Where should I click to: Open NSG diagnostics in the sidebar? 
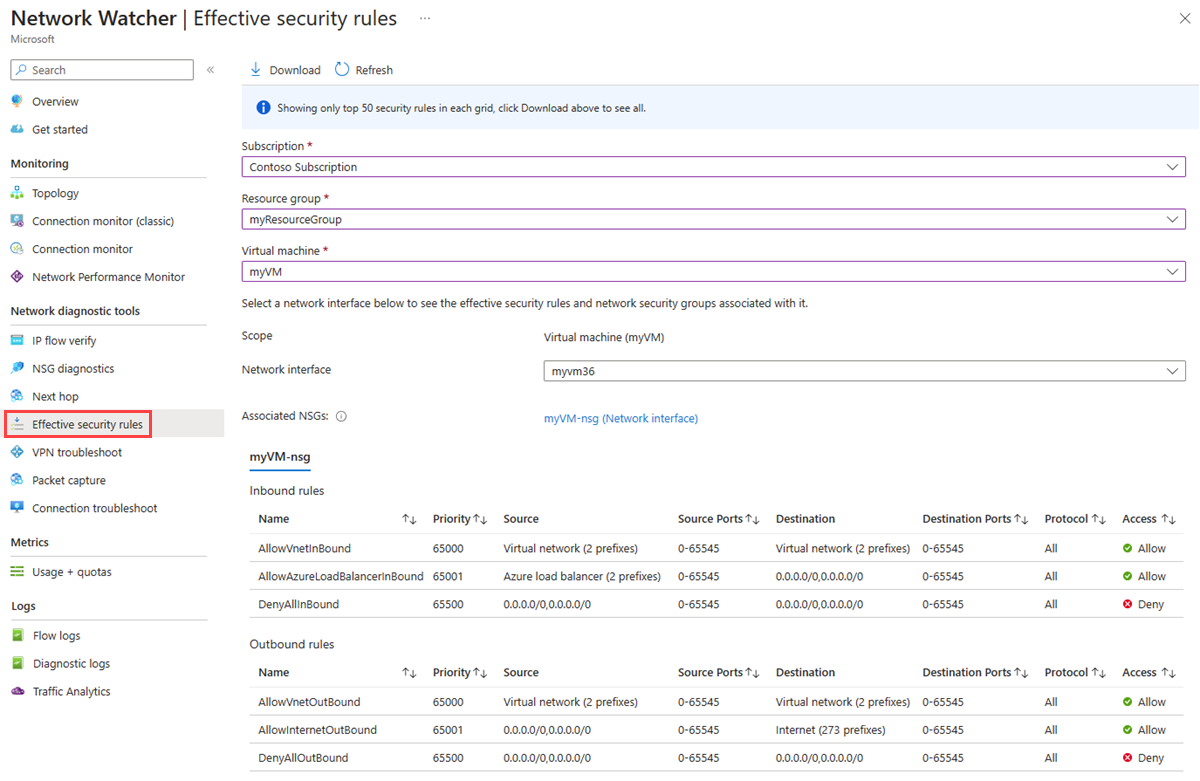pos(73,369)
